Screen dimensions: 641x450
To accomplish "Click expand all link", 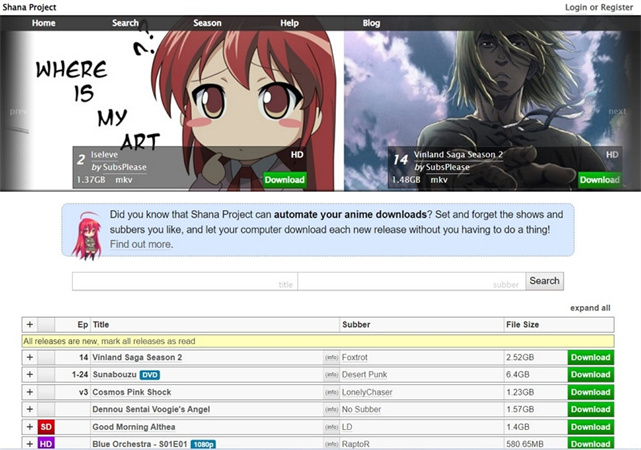I will point(590,308).
